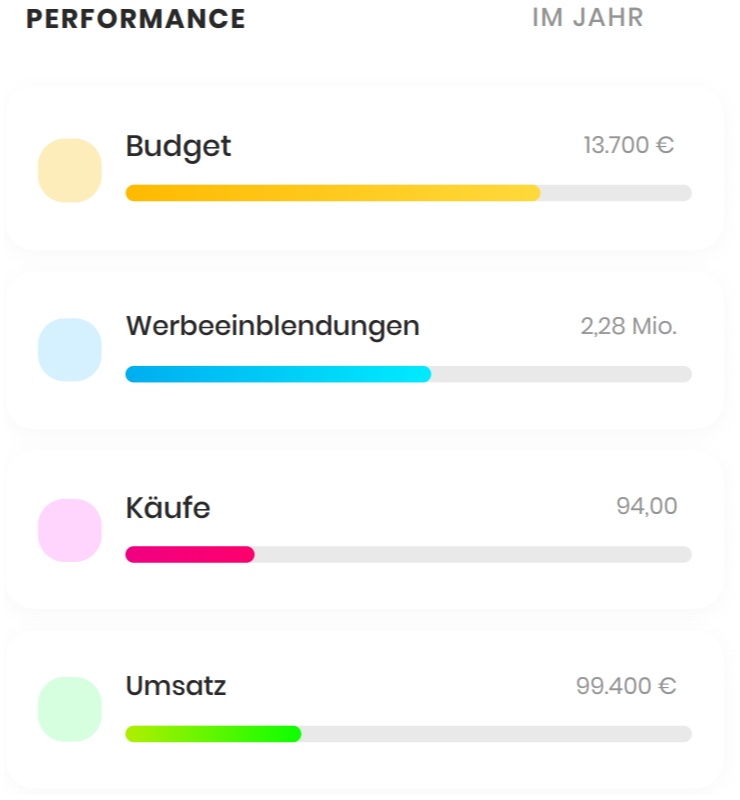Click the Werbeeinblendungen label
Image resolution: width=740 pixels, height=800 pixels.
(273, 327)
